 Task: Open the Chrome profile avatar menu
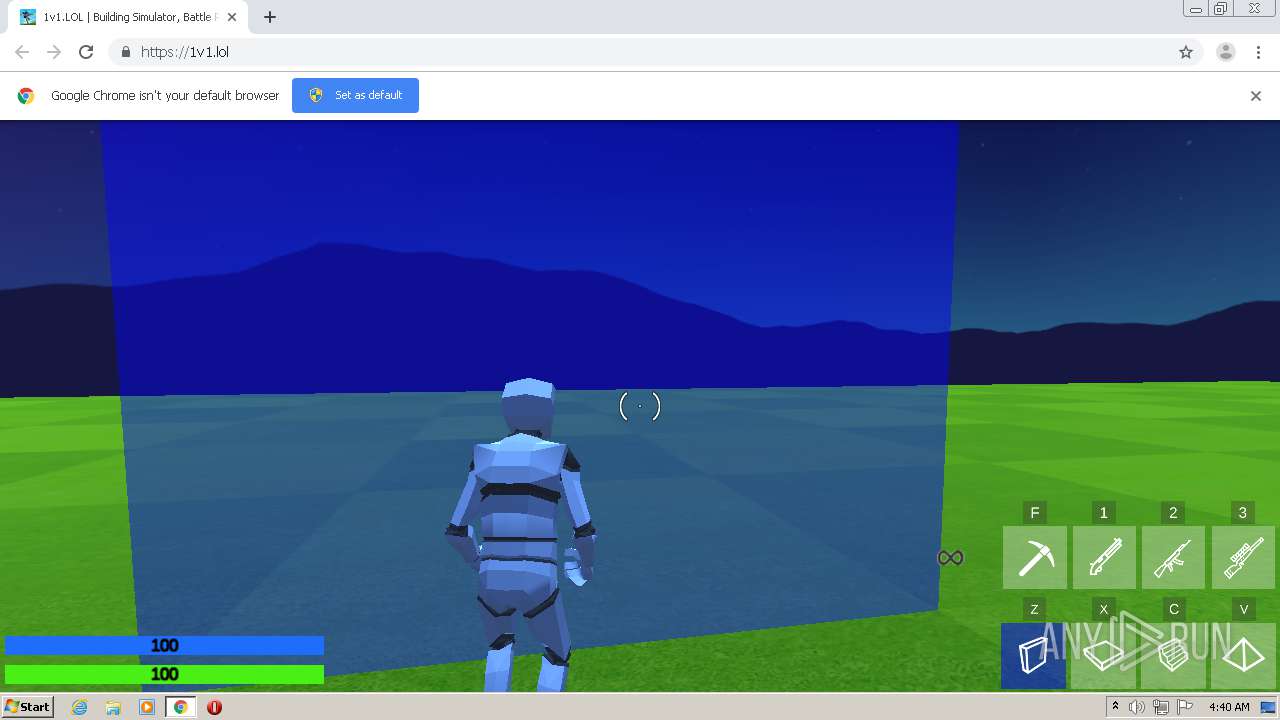[1226, 52]
